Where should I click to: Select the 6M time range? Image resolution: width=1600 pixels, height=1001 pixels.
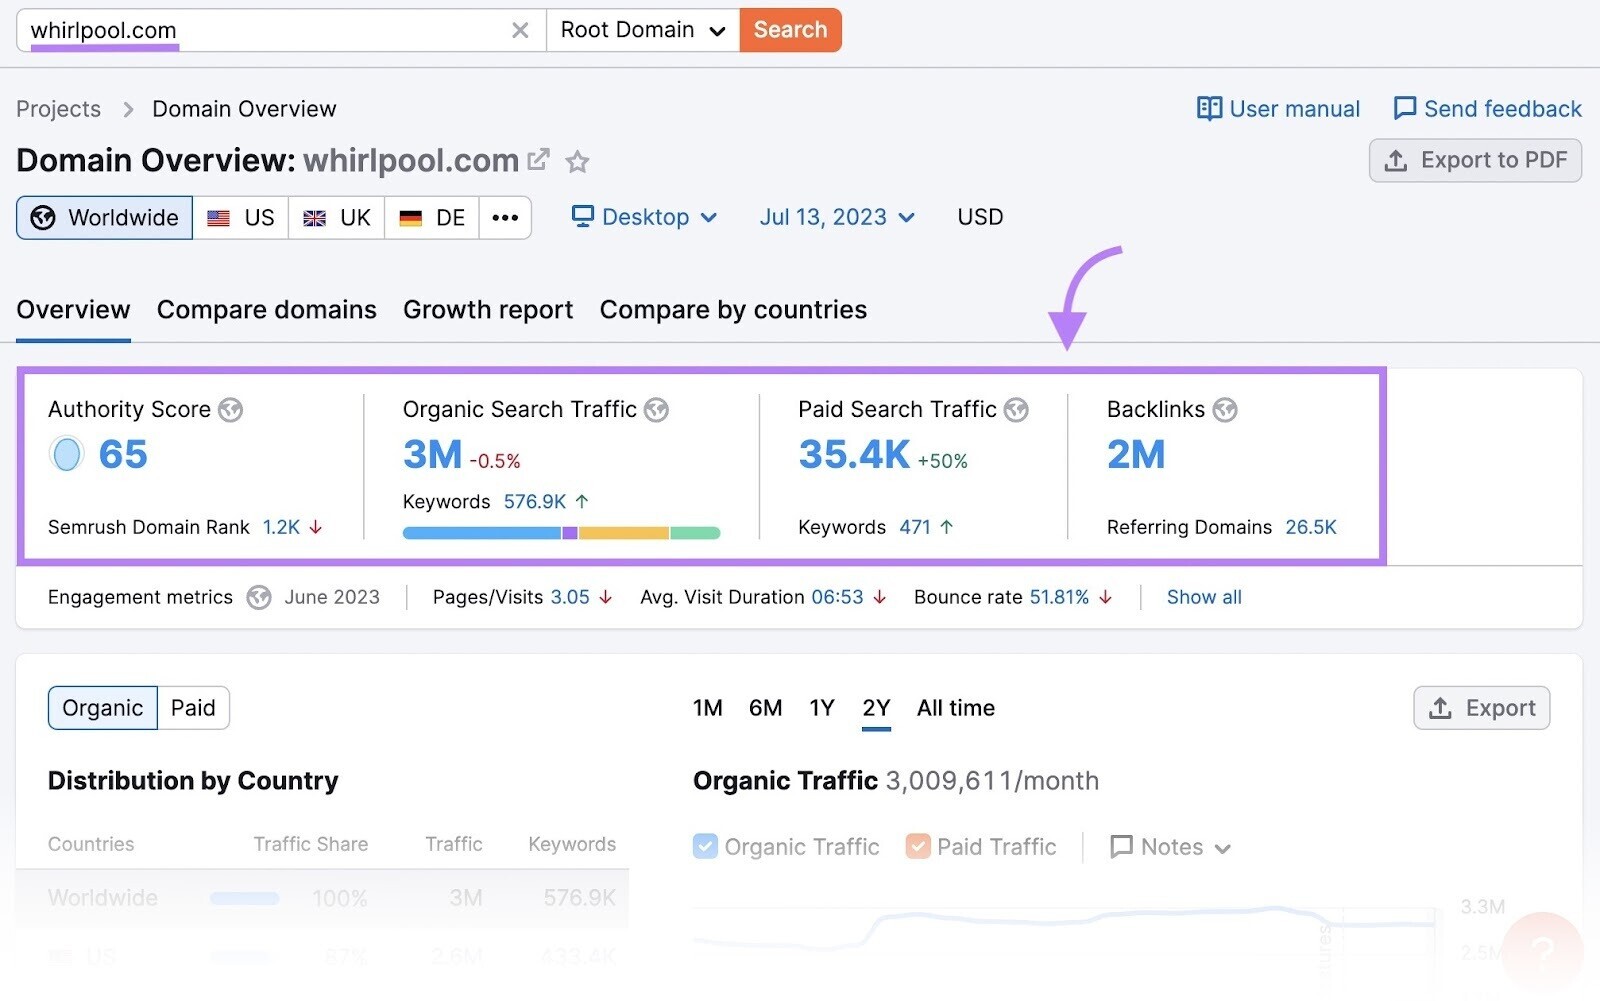765,708
